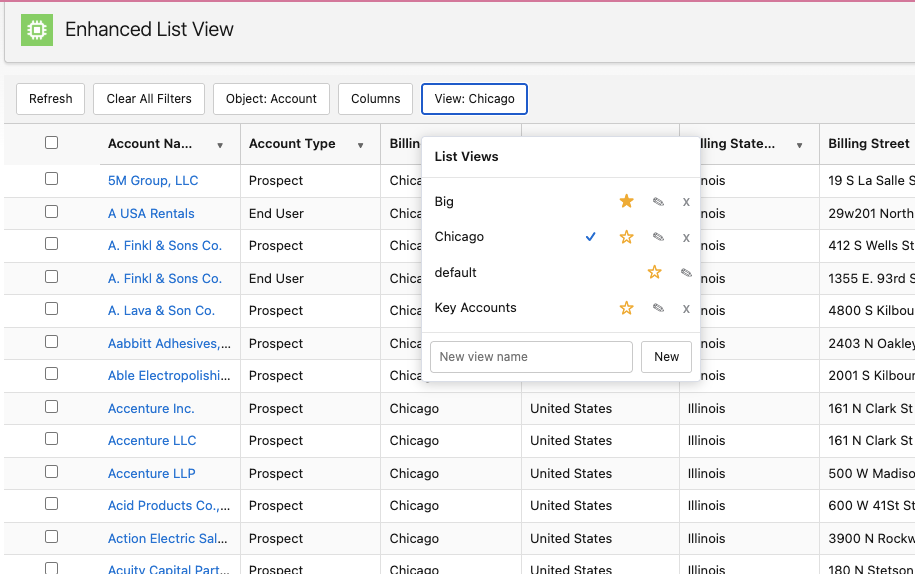The image size is (915, 574).
Task: Open the A USA Rentals account link
Action: [151, 213]
